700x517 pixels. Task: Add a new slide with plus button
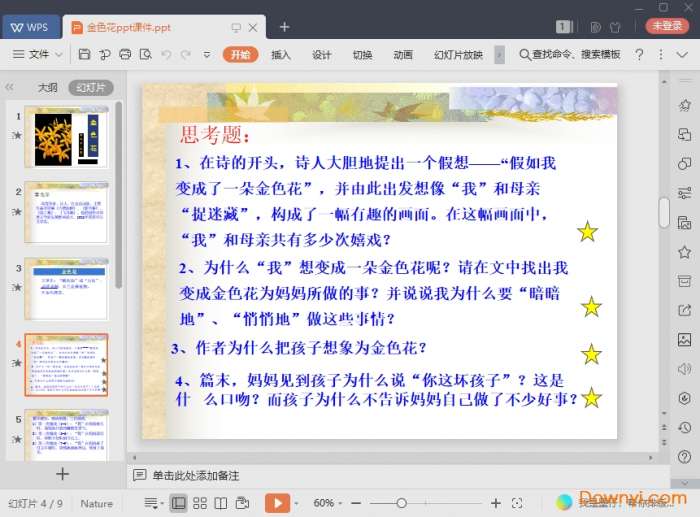point(62,474)
